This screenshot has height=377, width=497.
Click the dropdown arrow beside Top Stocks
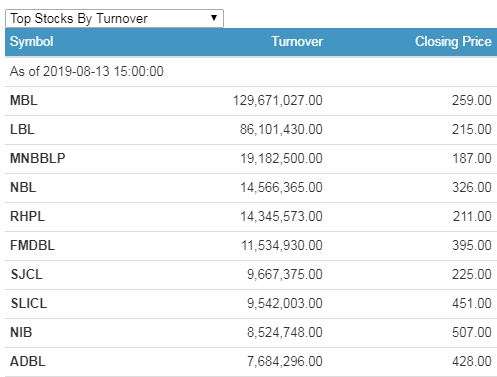point(214,18)
